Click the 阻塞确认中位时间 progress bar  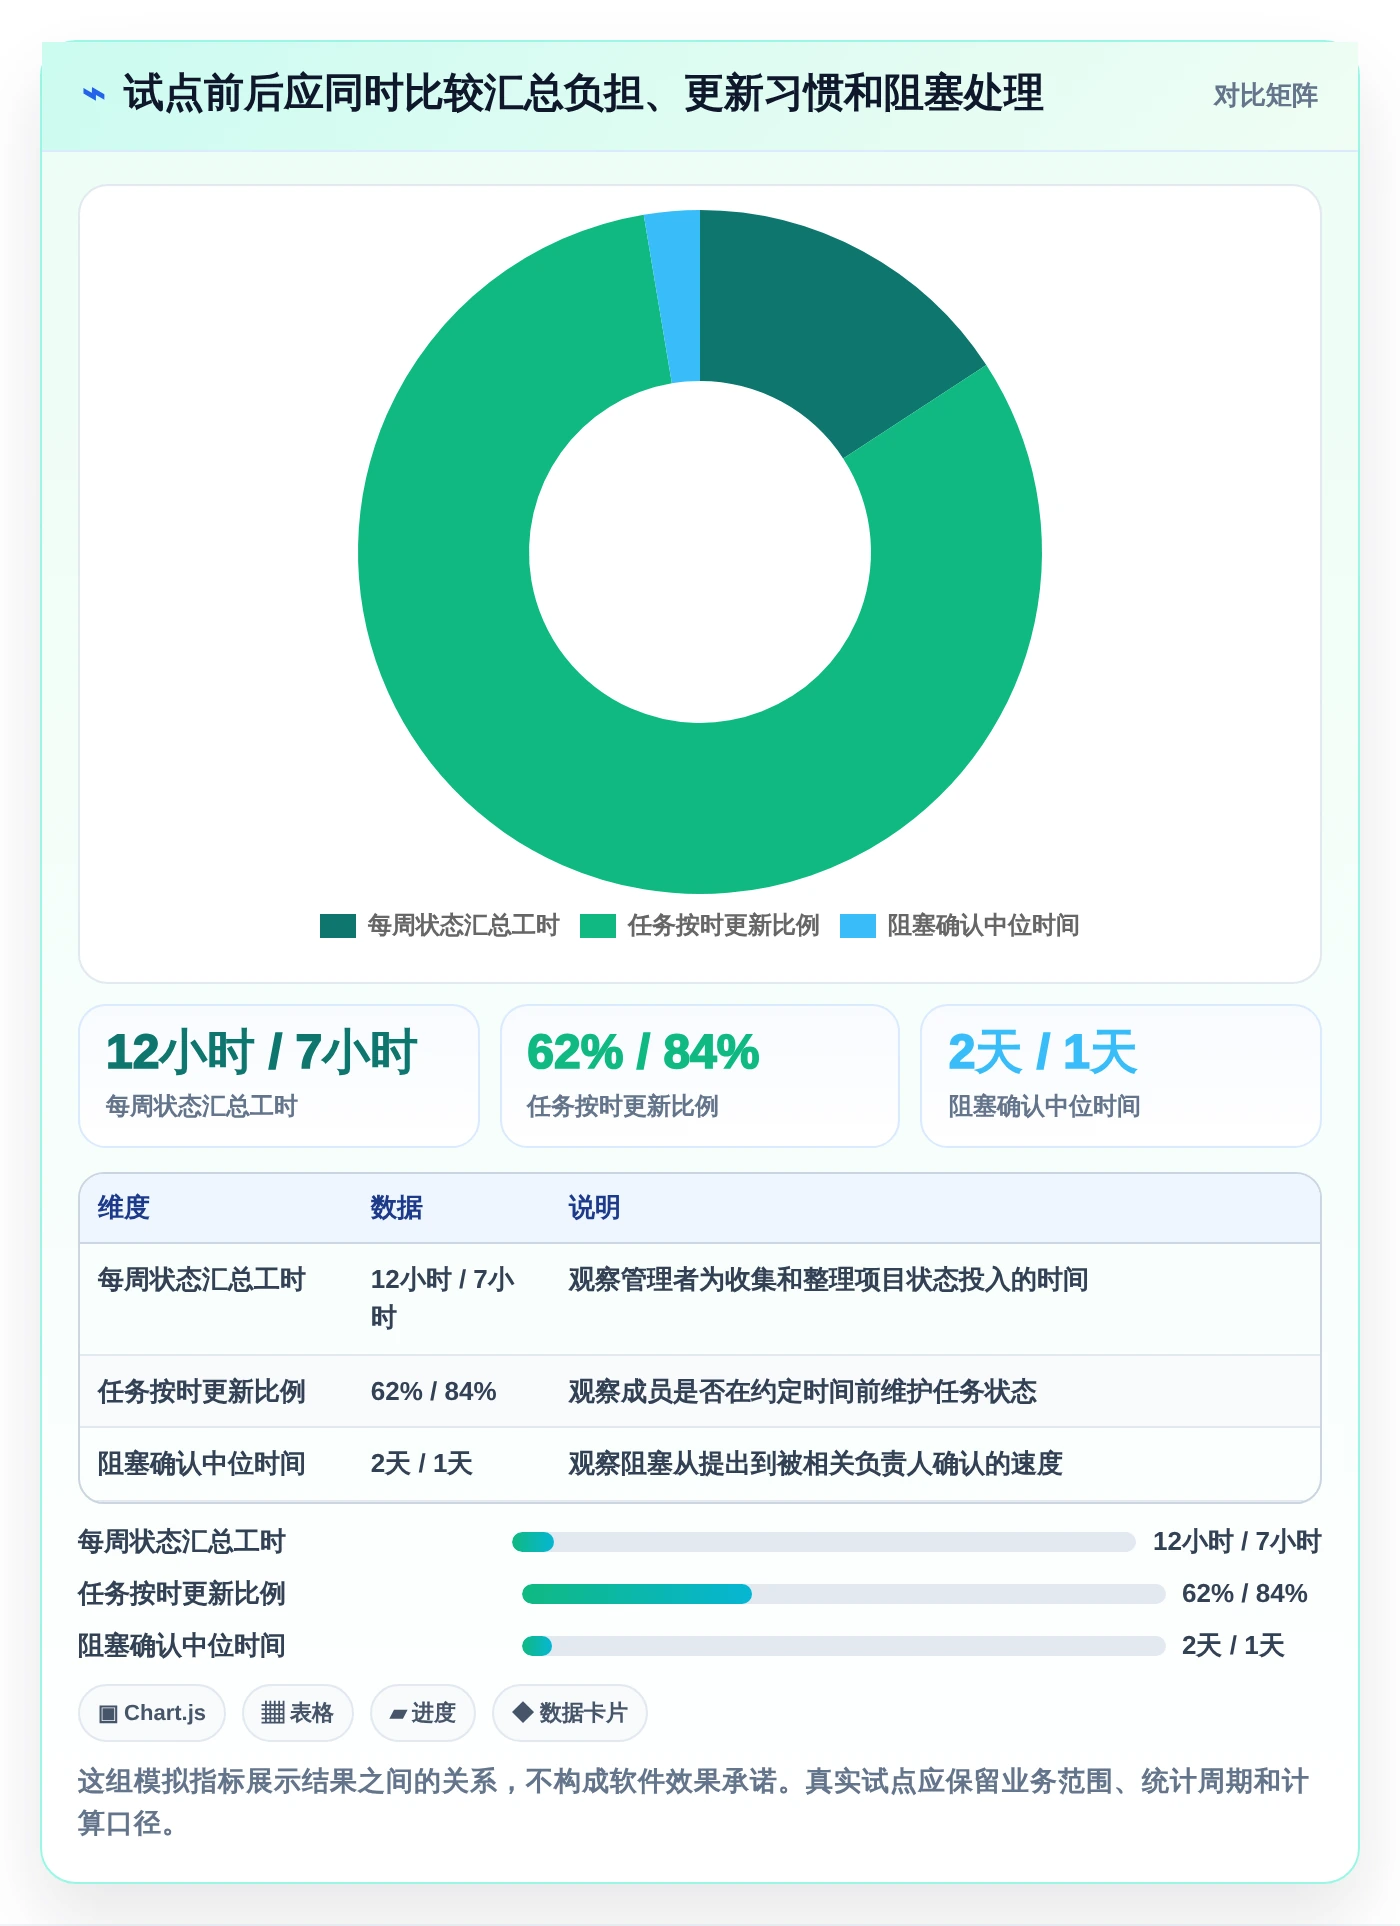click(x=843, y=1646)
